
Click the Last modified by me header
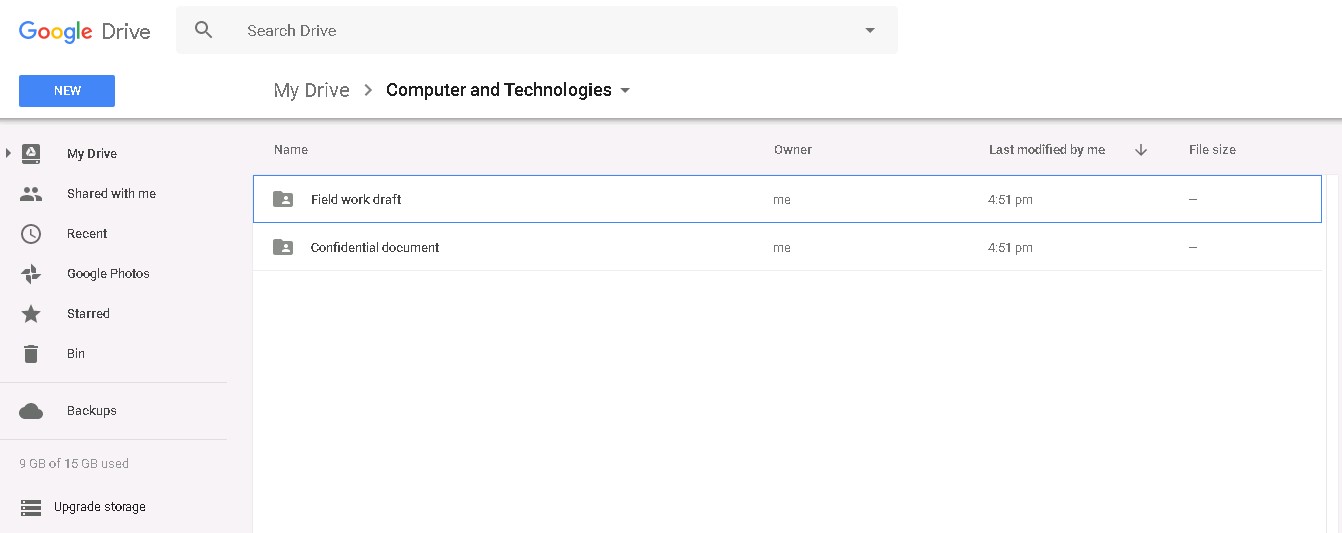tap(1047, 150)
